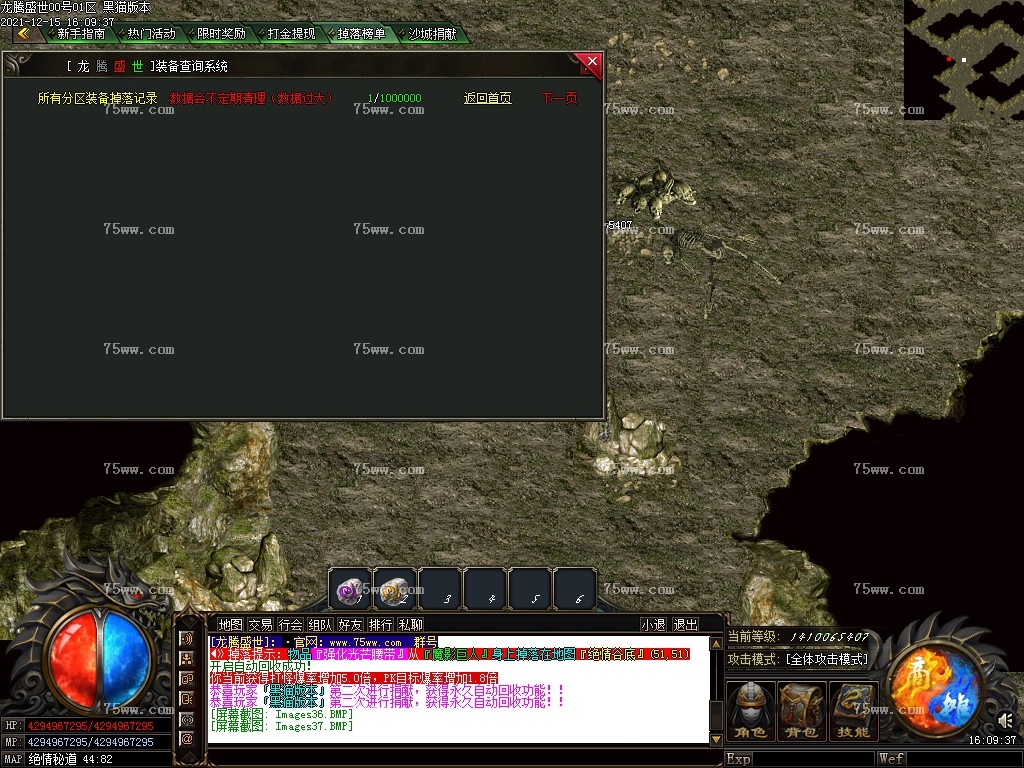Open the 行会 guild button
1024x768 pixels.
[x=290, y=625]
